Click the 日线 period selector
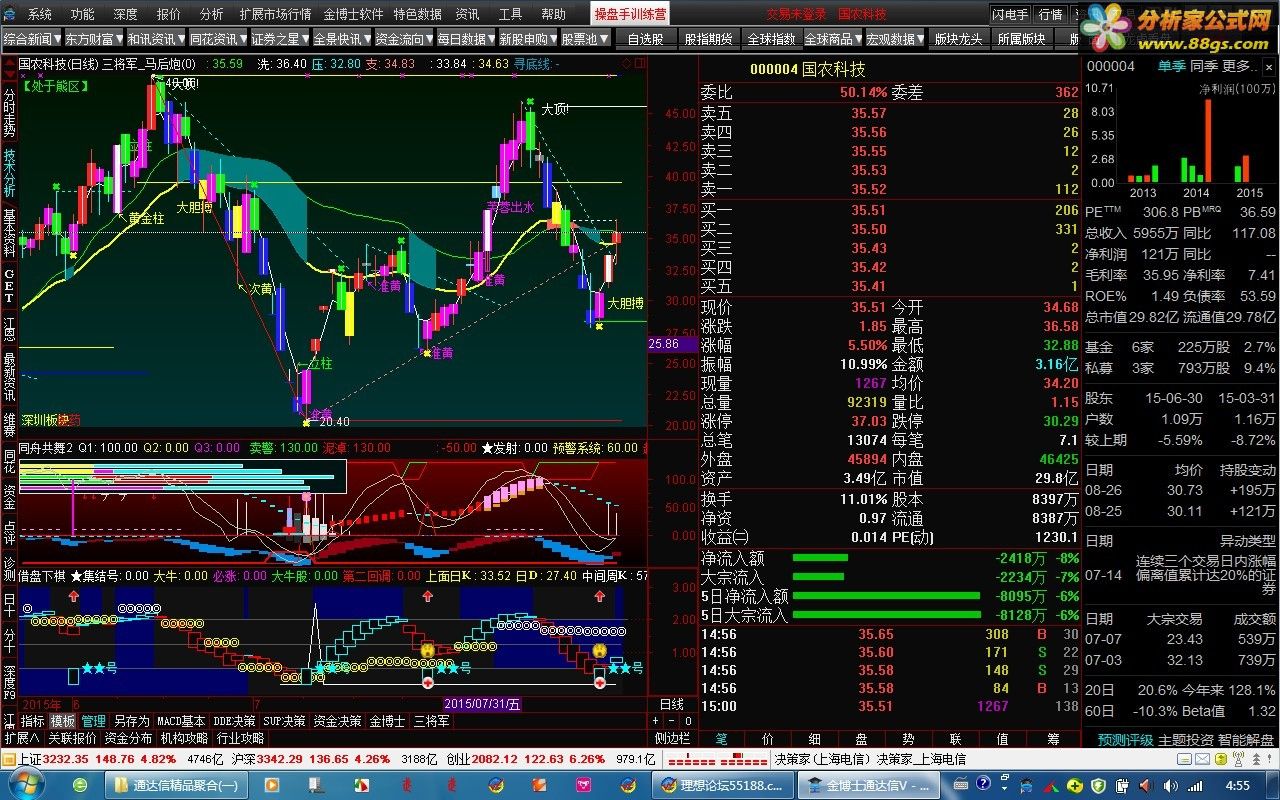This screenshot has width=1280, height=800. pos(672,704)
